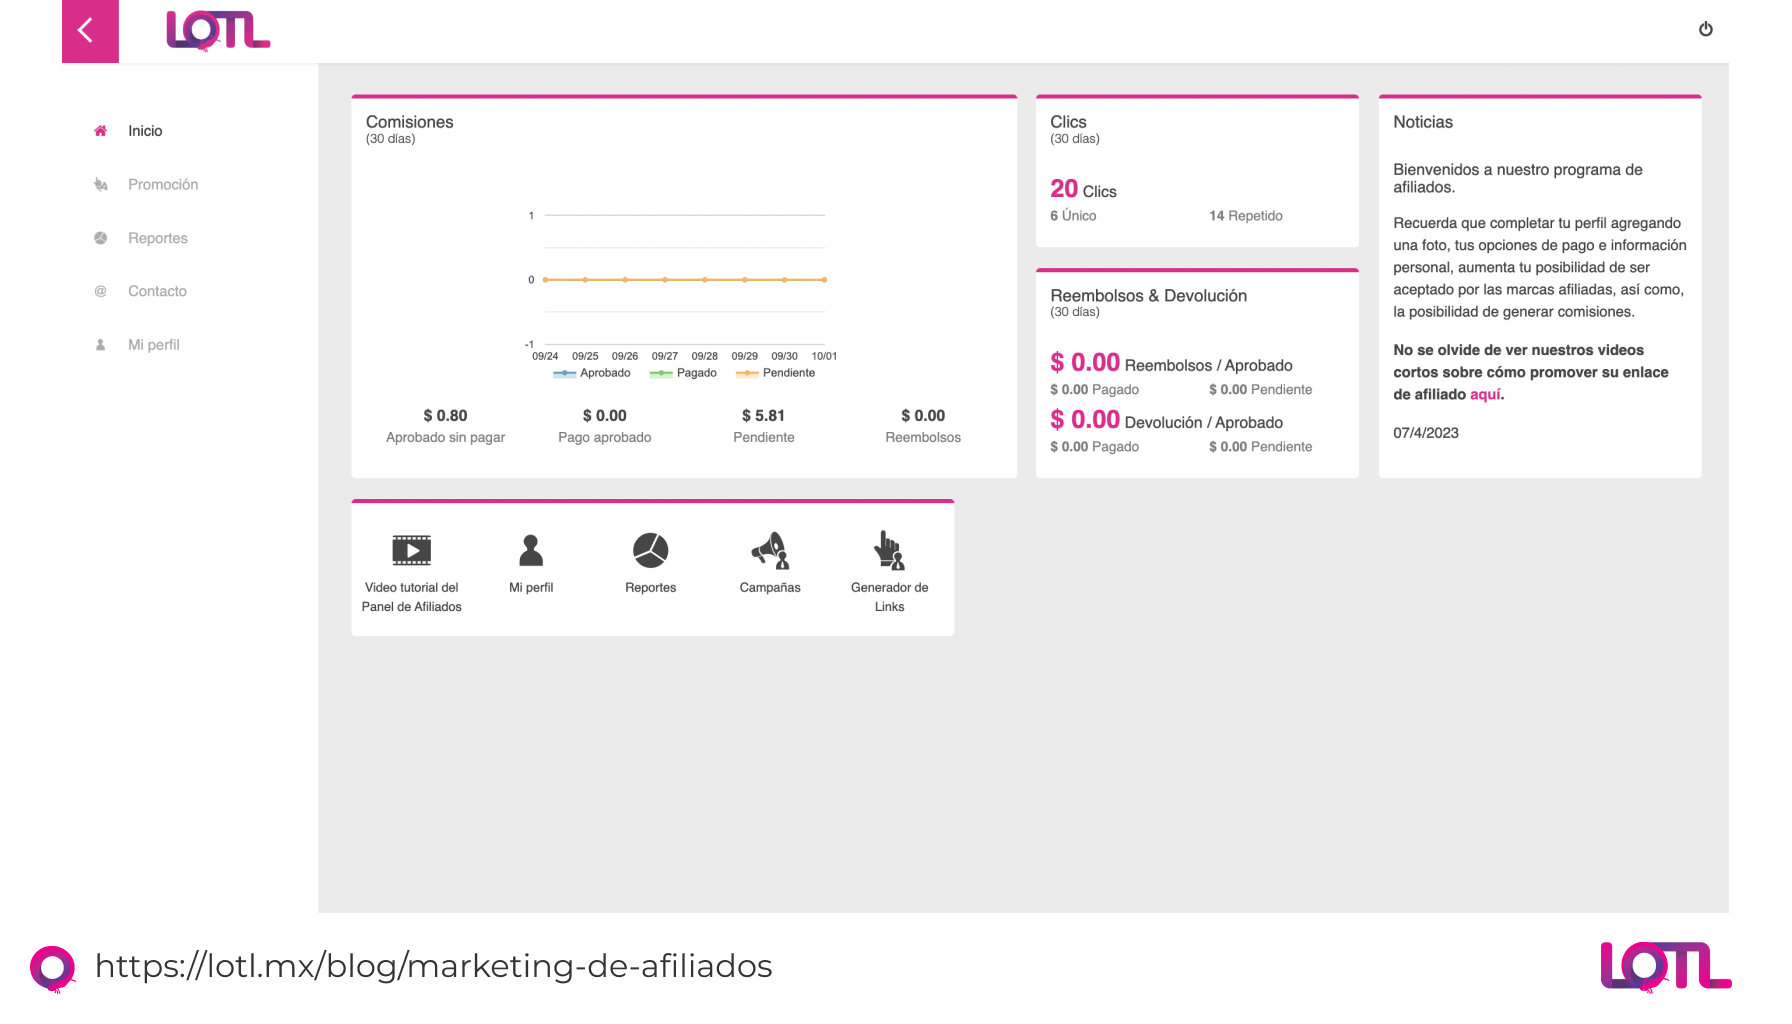Click the Inicio home icon in sidebar
Screen dimensions: 1792x1024
101,131
